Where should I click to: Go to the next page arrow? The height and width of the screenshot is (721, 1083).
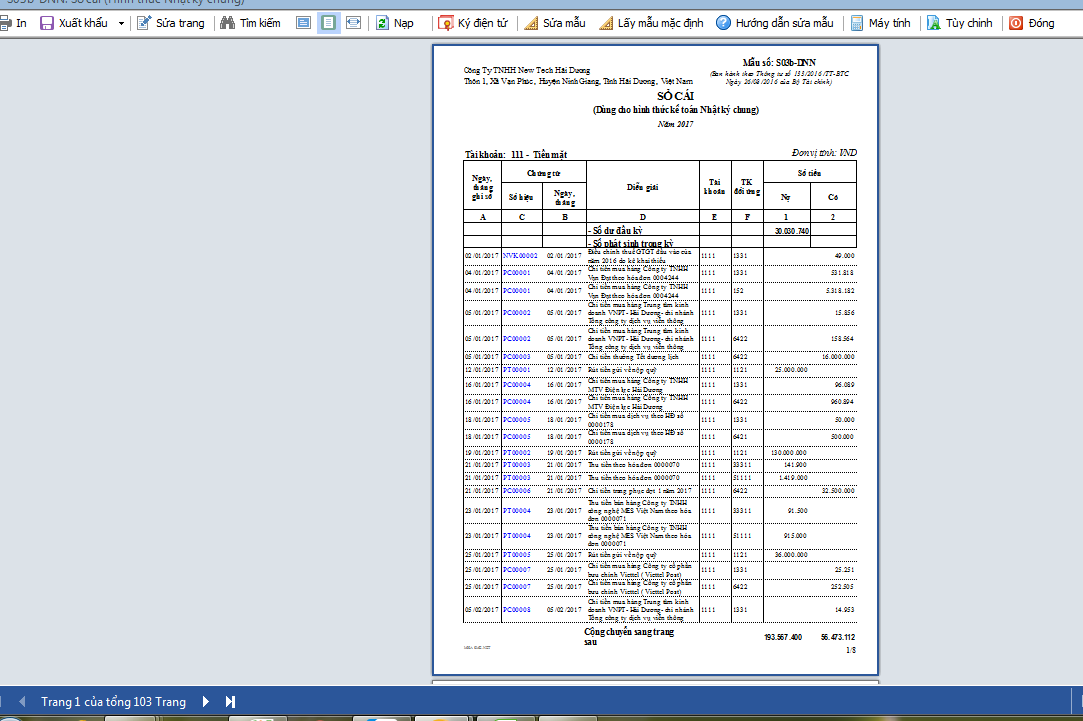(x=206, y=702)
